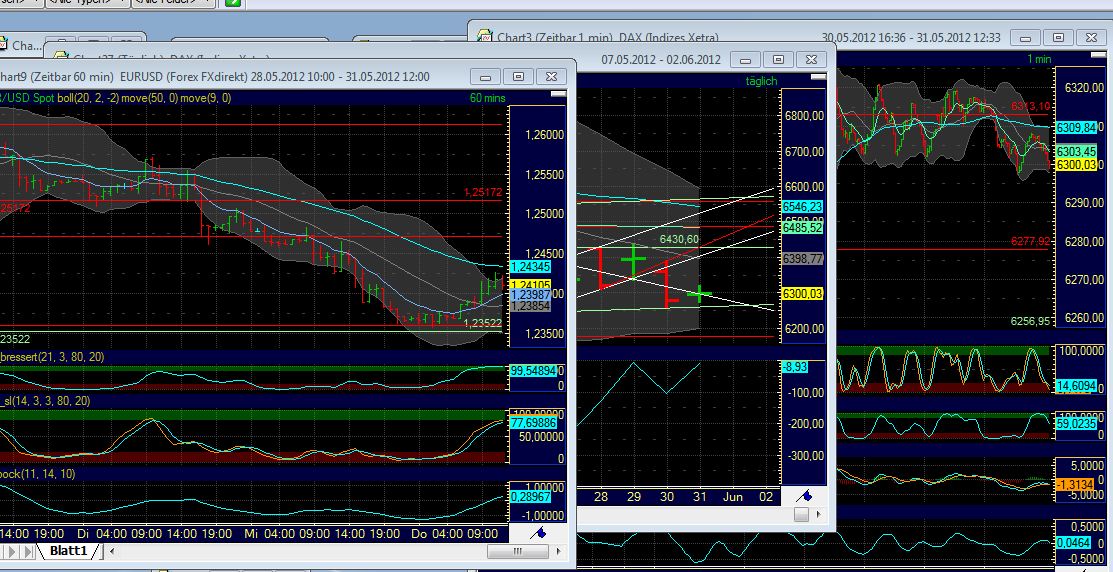Image resolution: width=1113 pixels, height=572 pixels.
Task: Click the green check icon in top toolbar
Action: (233, 3)
